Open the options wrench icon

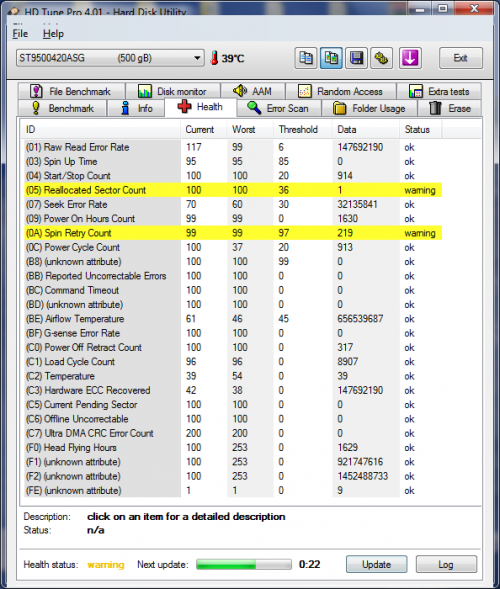click(x=381, y=58)
